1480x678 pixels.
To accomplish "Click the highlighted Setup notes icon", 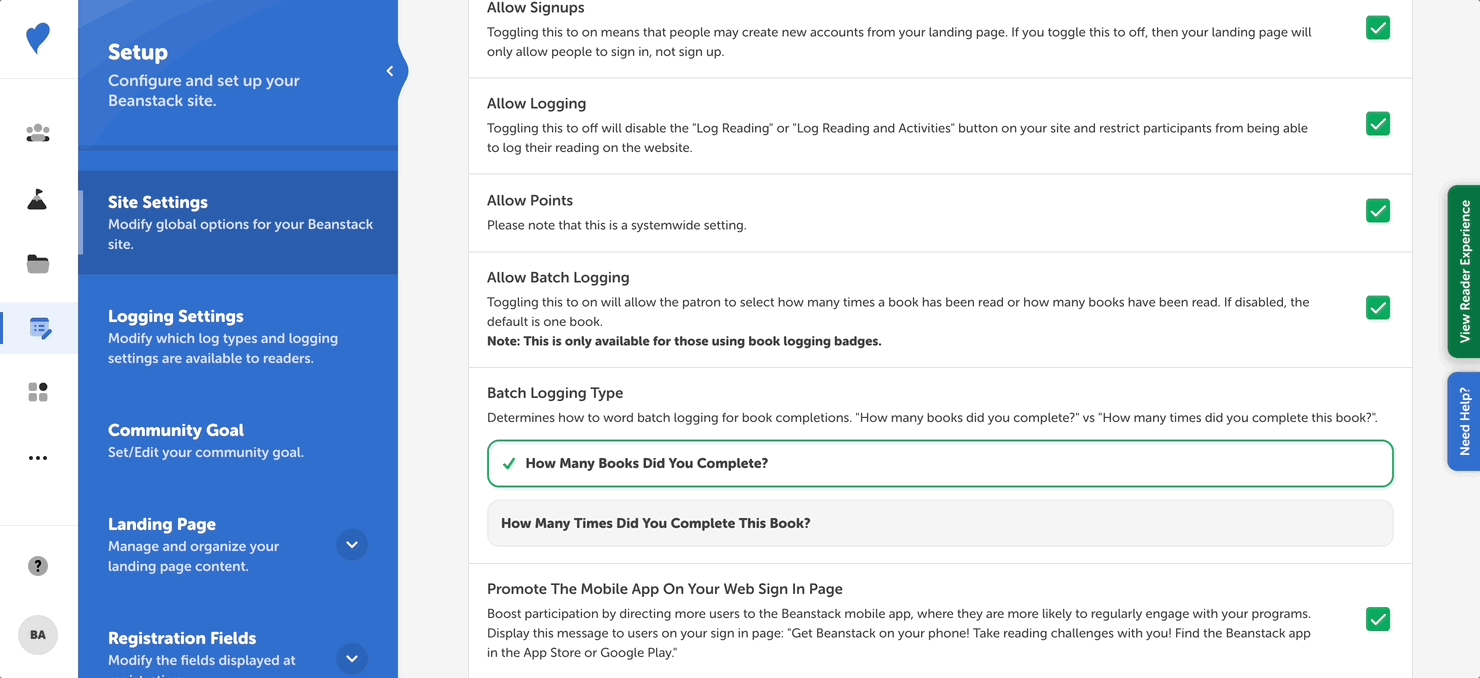I will tap(38, 328).
